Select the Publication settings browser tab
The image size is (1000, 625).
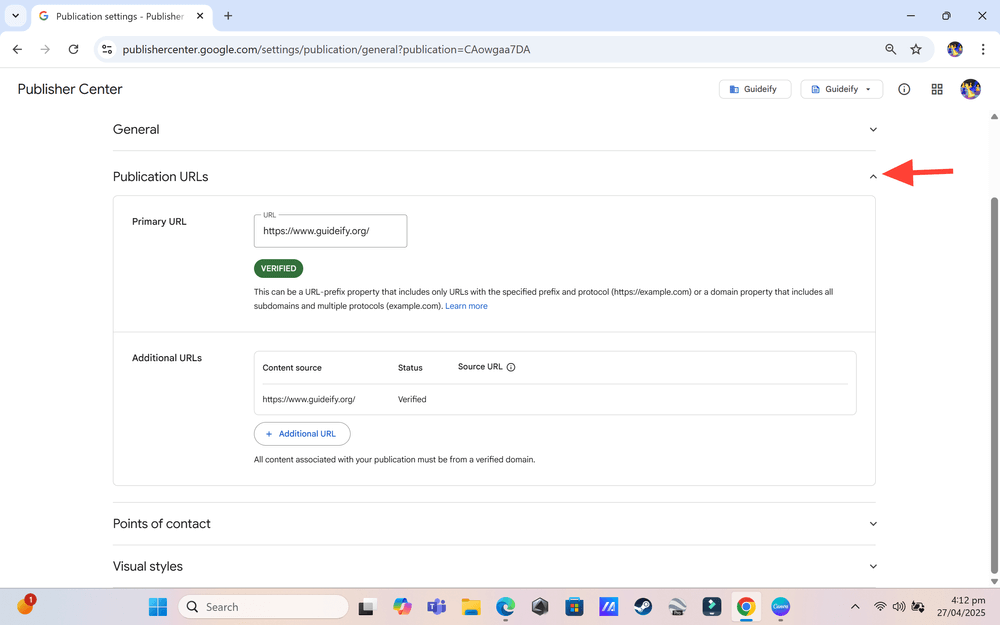(120, 16)
